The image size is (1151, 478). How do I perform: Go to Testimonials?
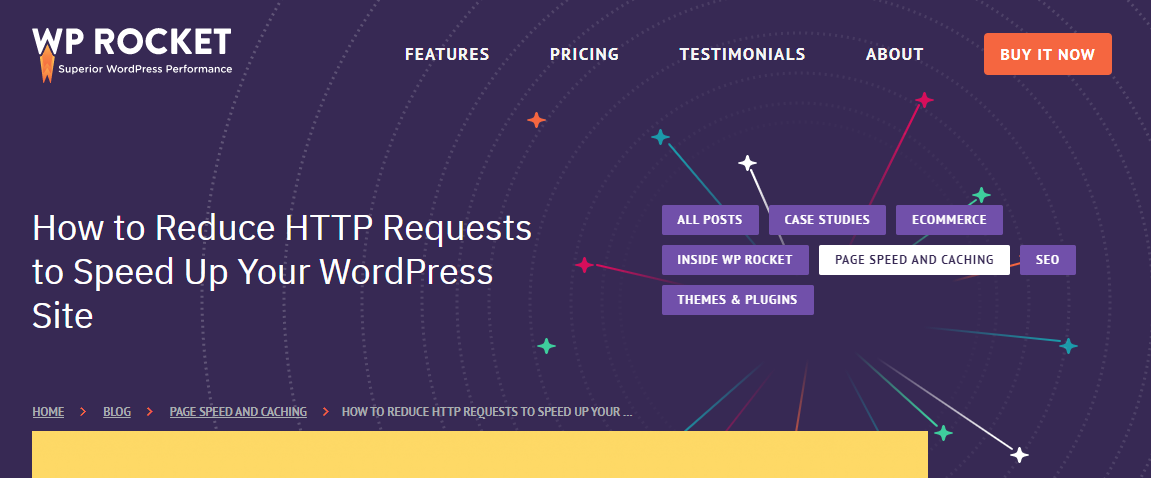click(742, 54)
